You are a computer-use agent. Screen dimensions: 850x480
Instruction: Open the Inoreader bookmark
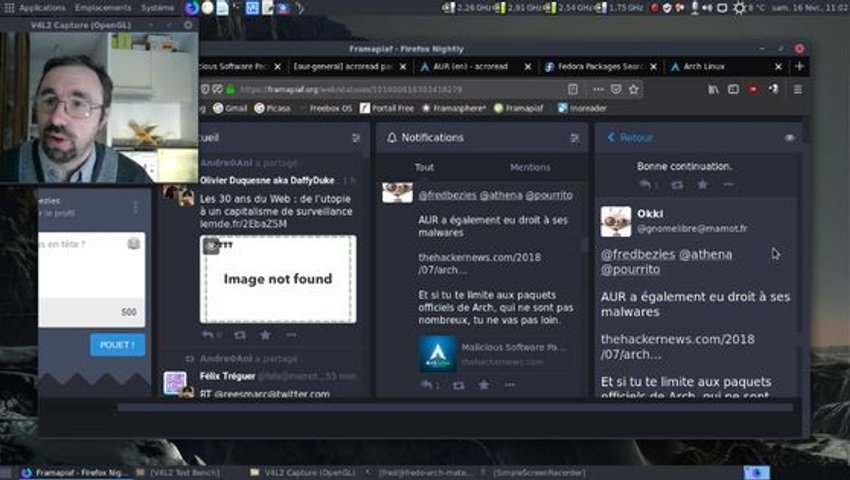pos(582,108)
